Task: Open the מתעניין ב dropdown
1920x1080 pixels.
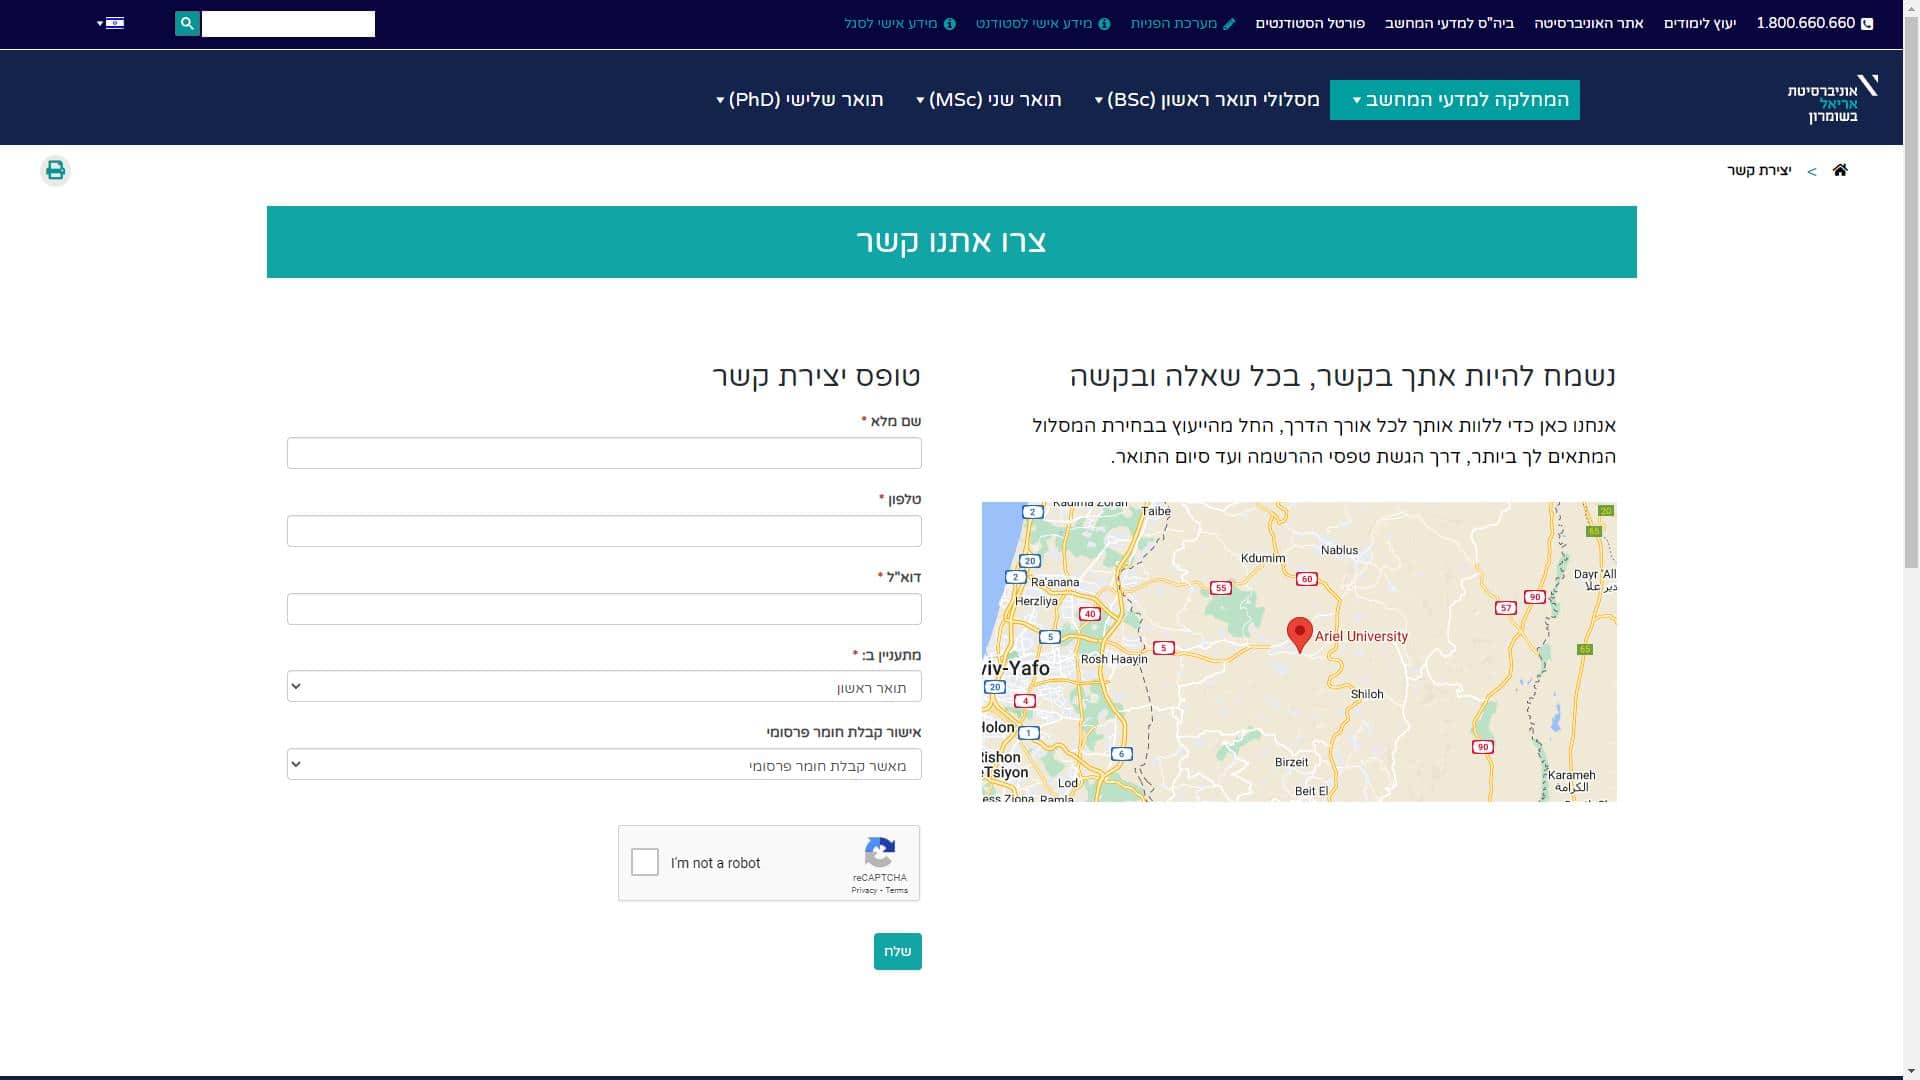Action: 604,687
